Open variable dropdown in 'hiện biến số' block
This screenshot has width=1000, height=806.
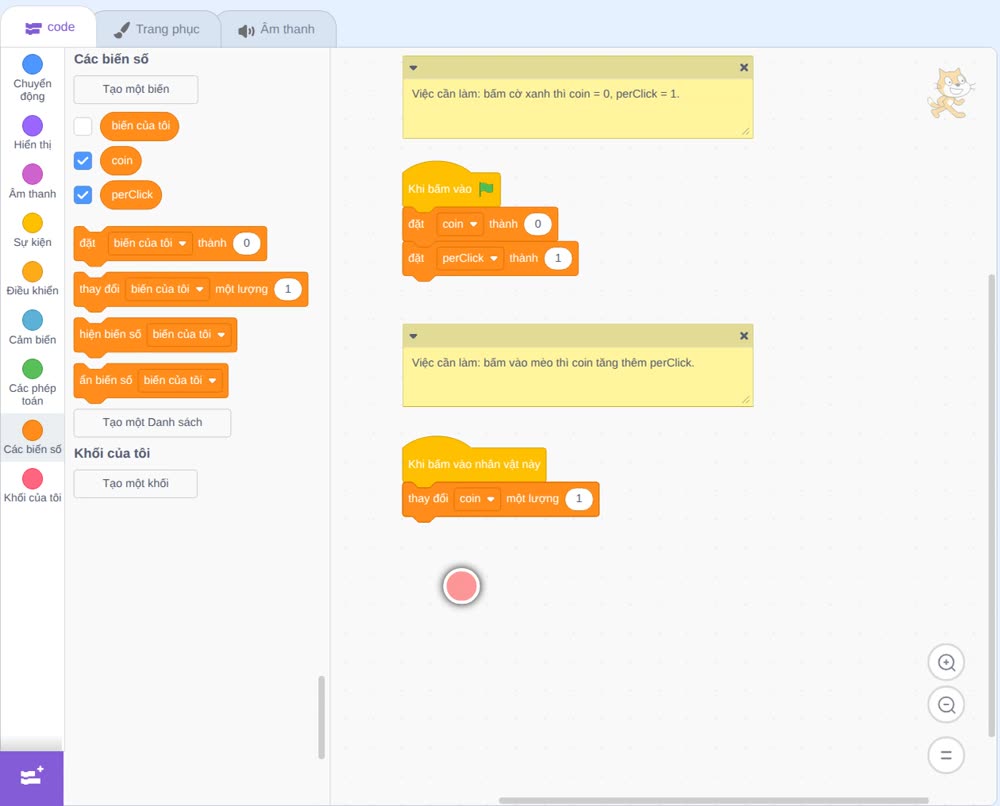(189, 334)
